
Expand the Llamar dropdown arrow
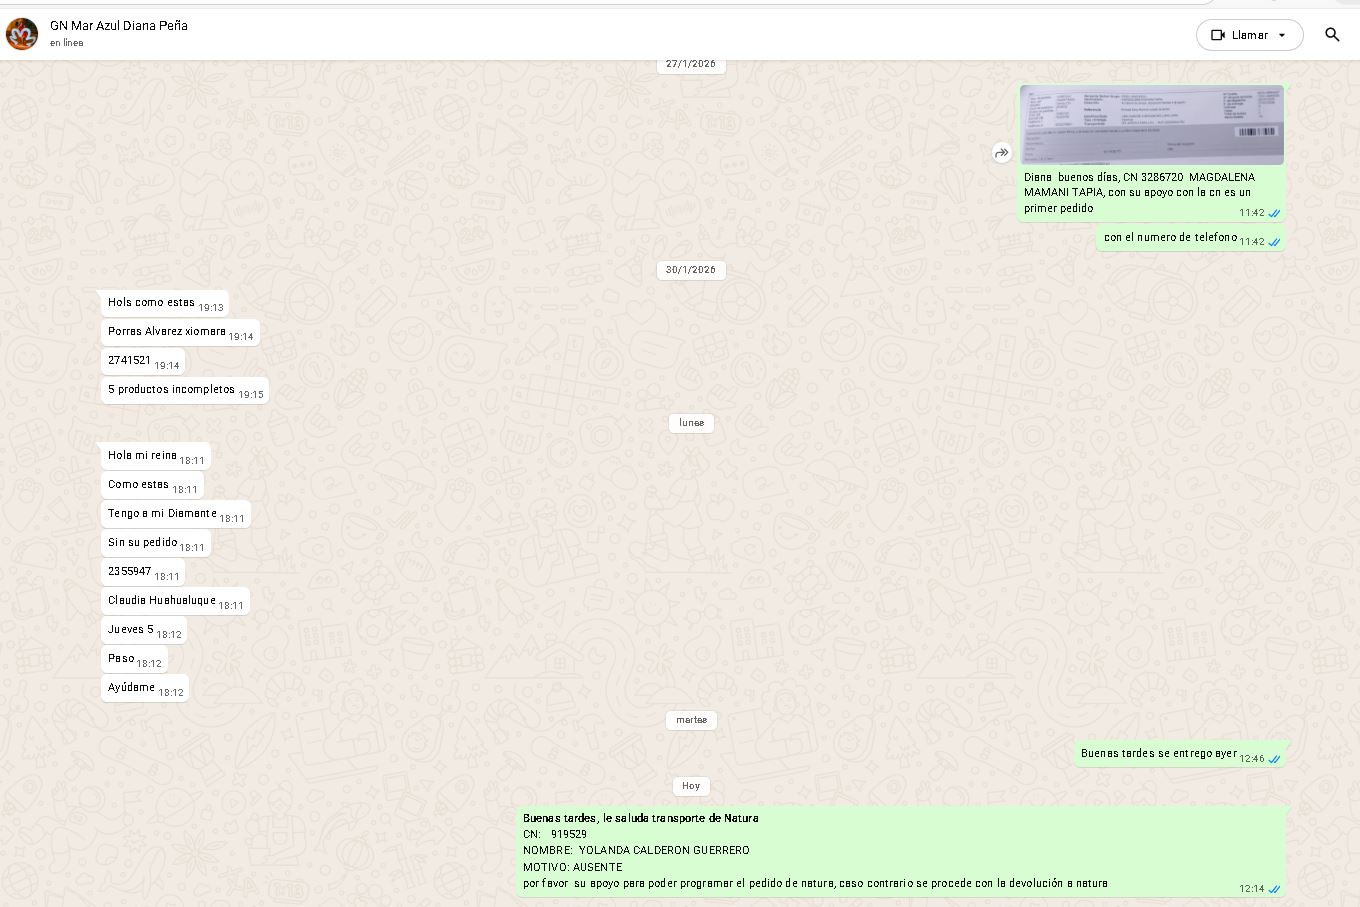(1282, 35)
